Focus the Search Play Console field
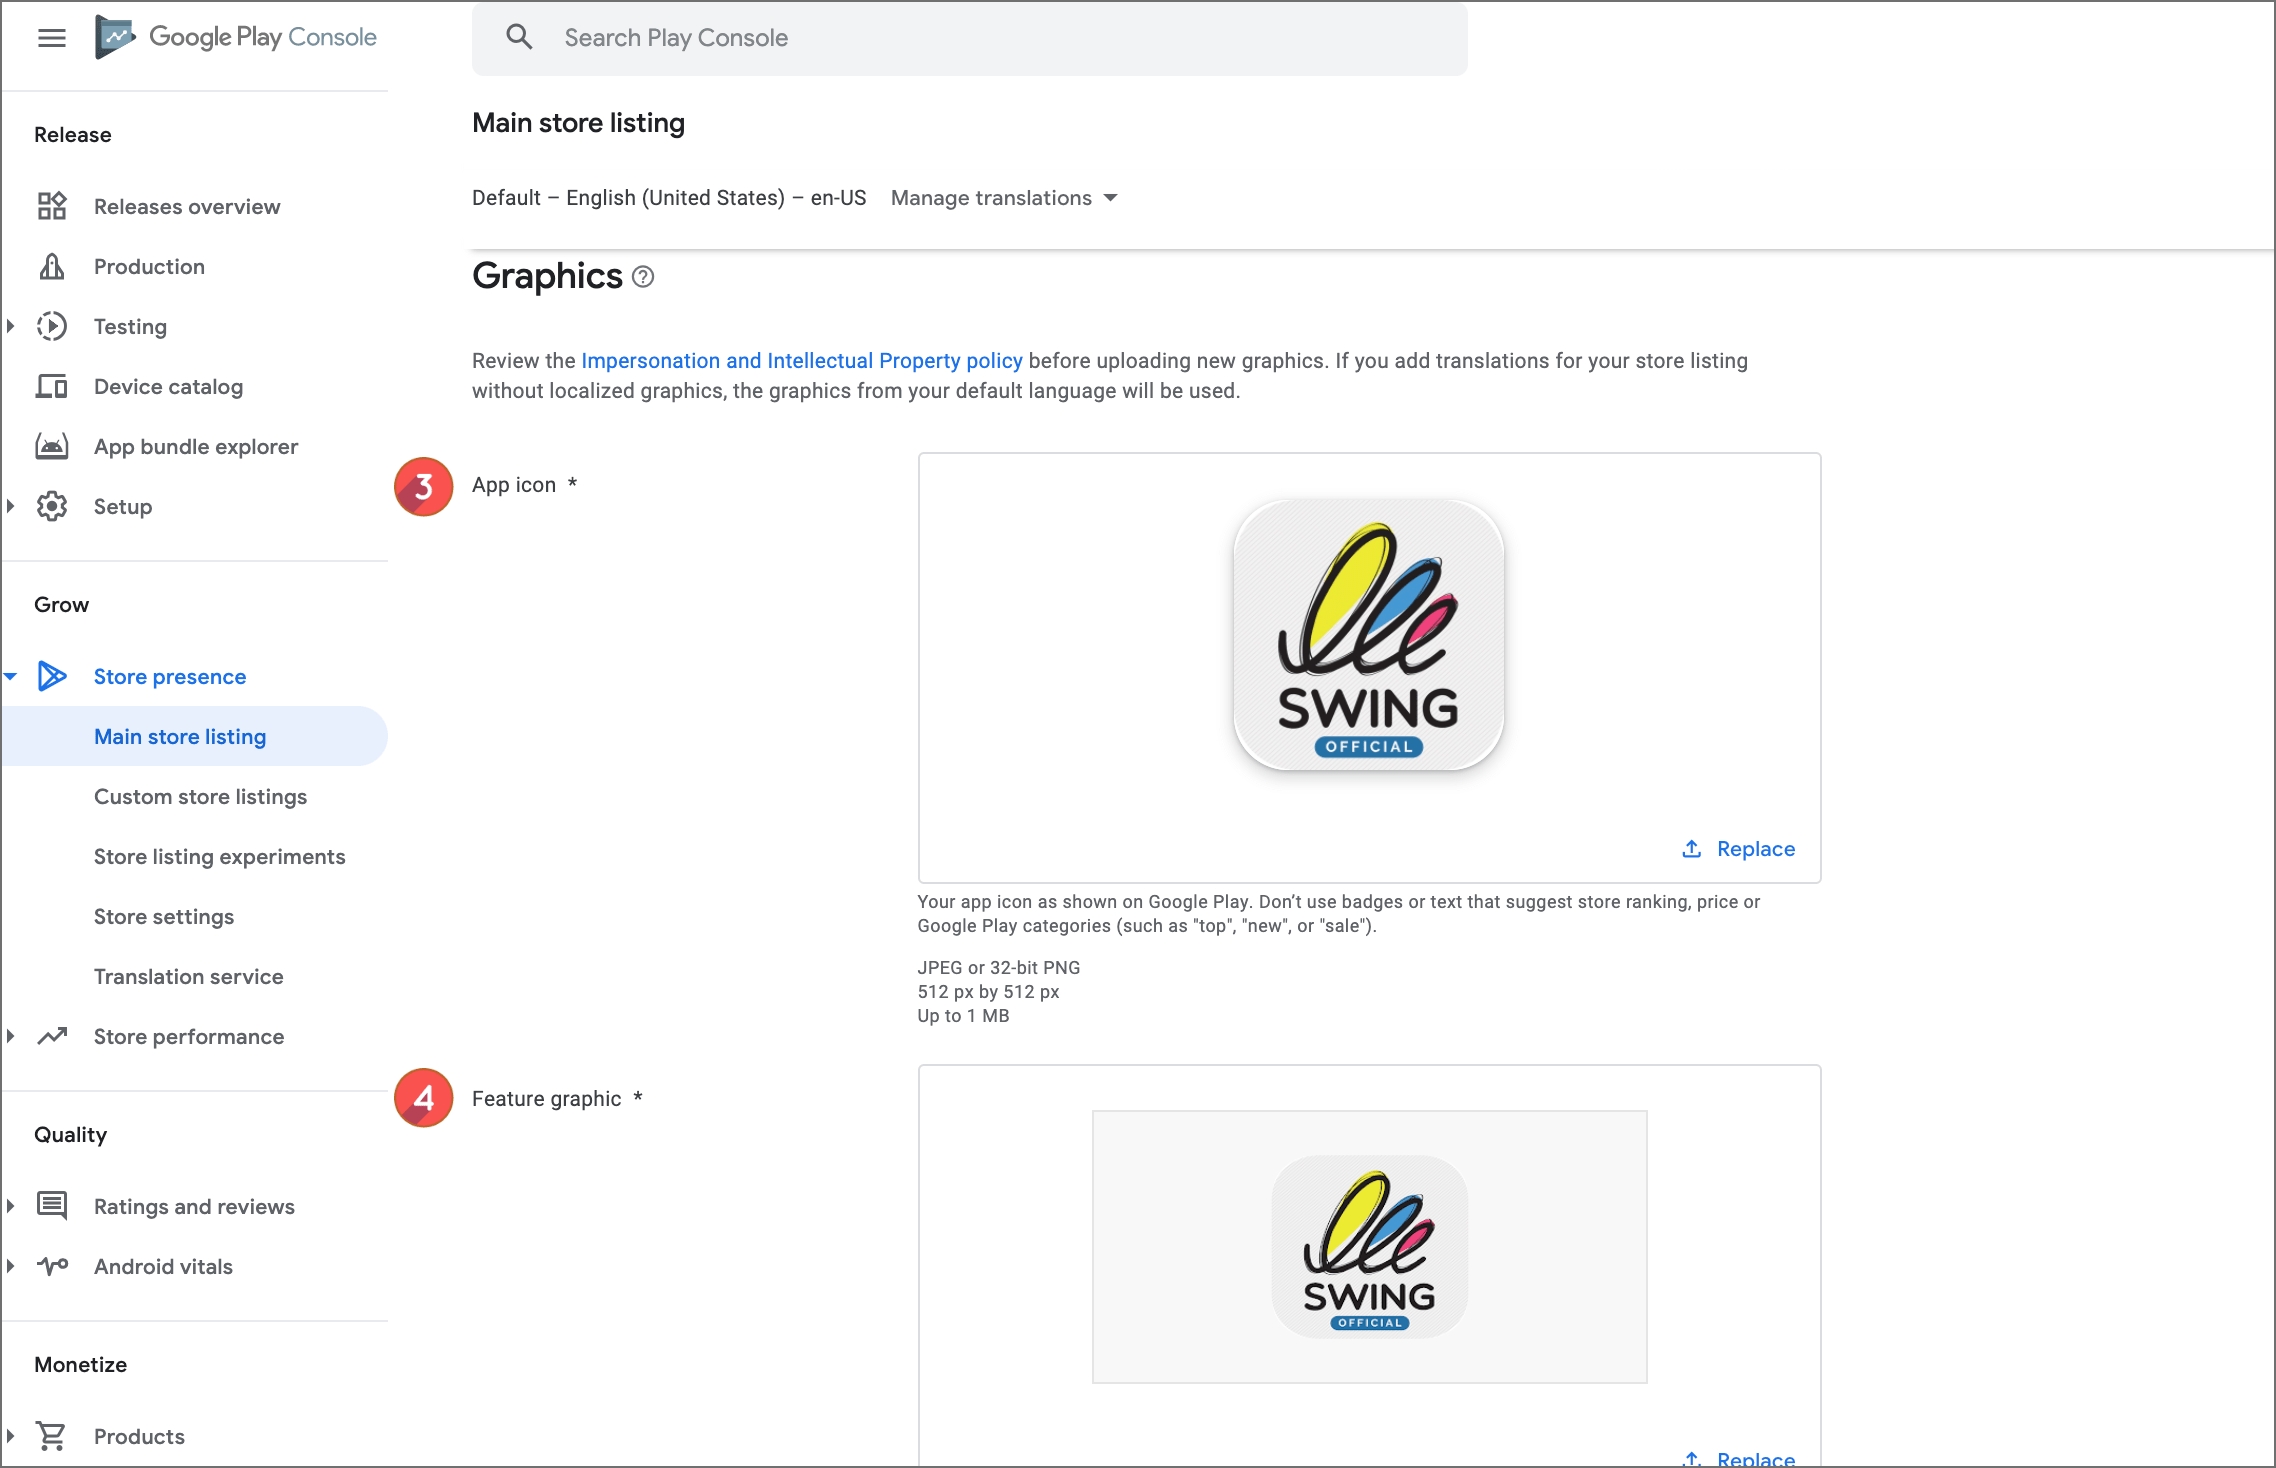2276x1468 pixels. pyautogui.click(x=969, y=38)
